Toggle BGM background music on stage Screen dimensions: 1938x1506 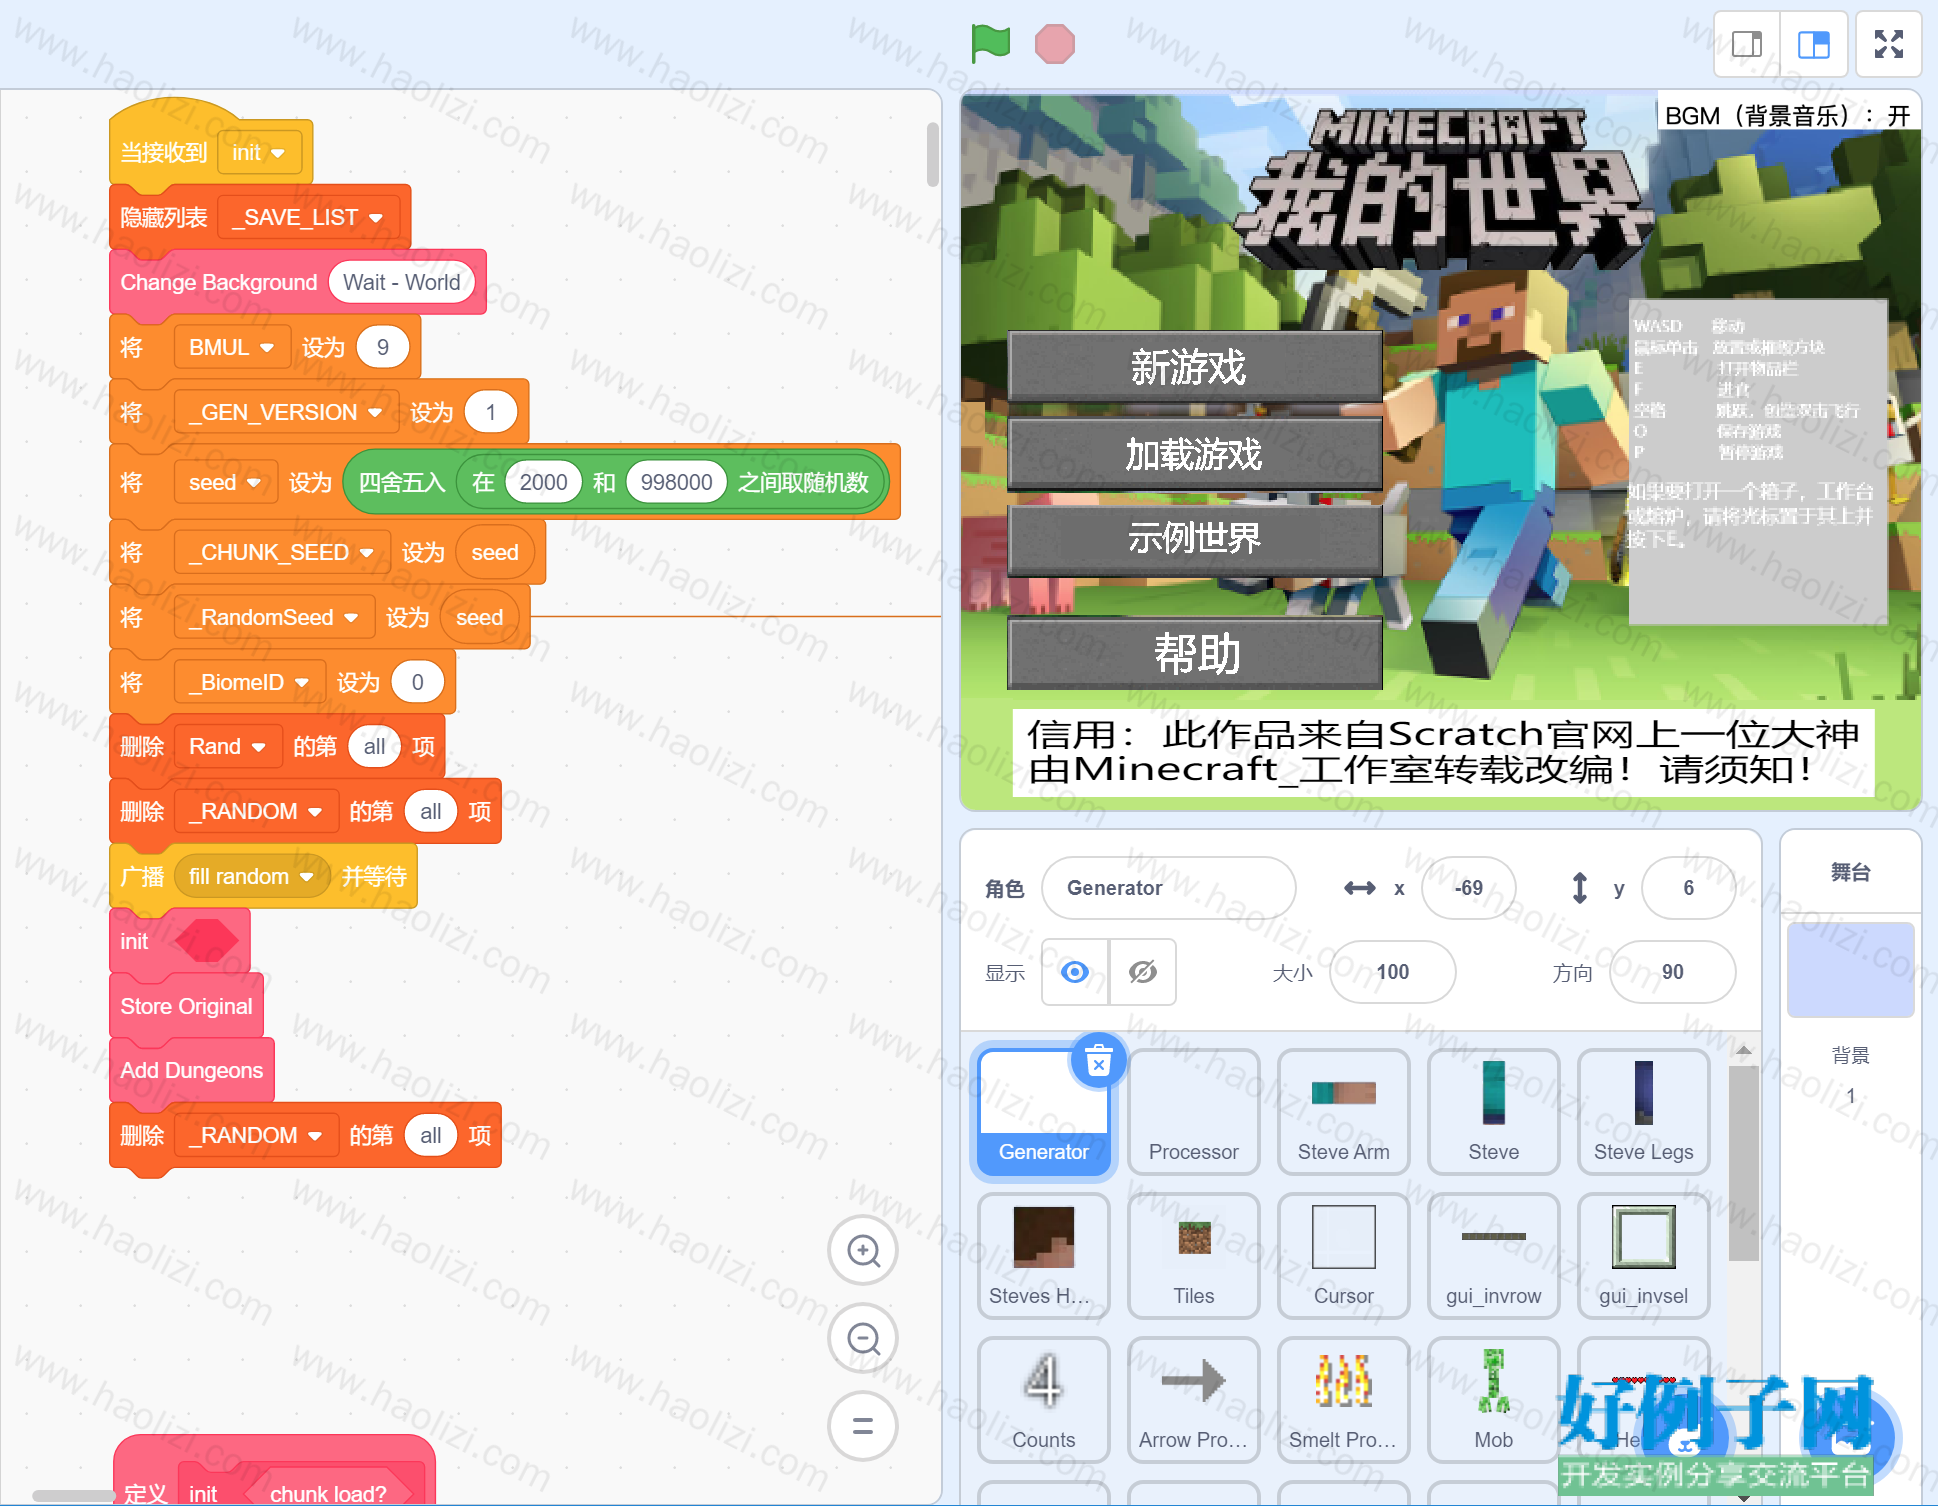[1787, 115]
